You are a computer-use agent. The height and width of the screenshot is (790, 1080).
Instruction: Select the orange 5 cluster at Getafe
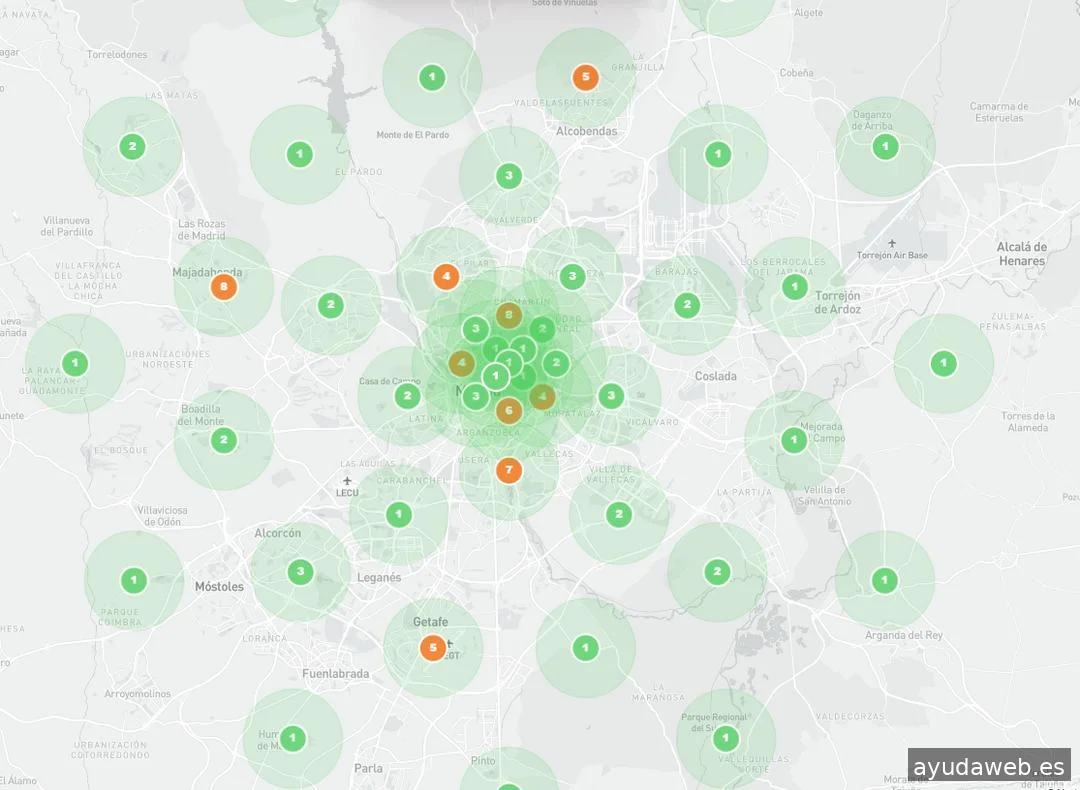(x=432, y=648)
